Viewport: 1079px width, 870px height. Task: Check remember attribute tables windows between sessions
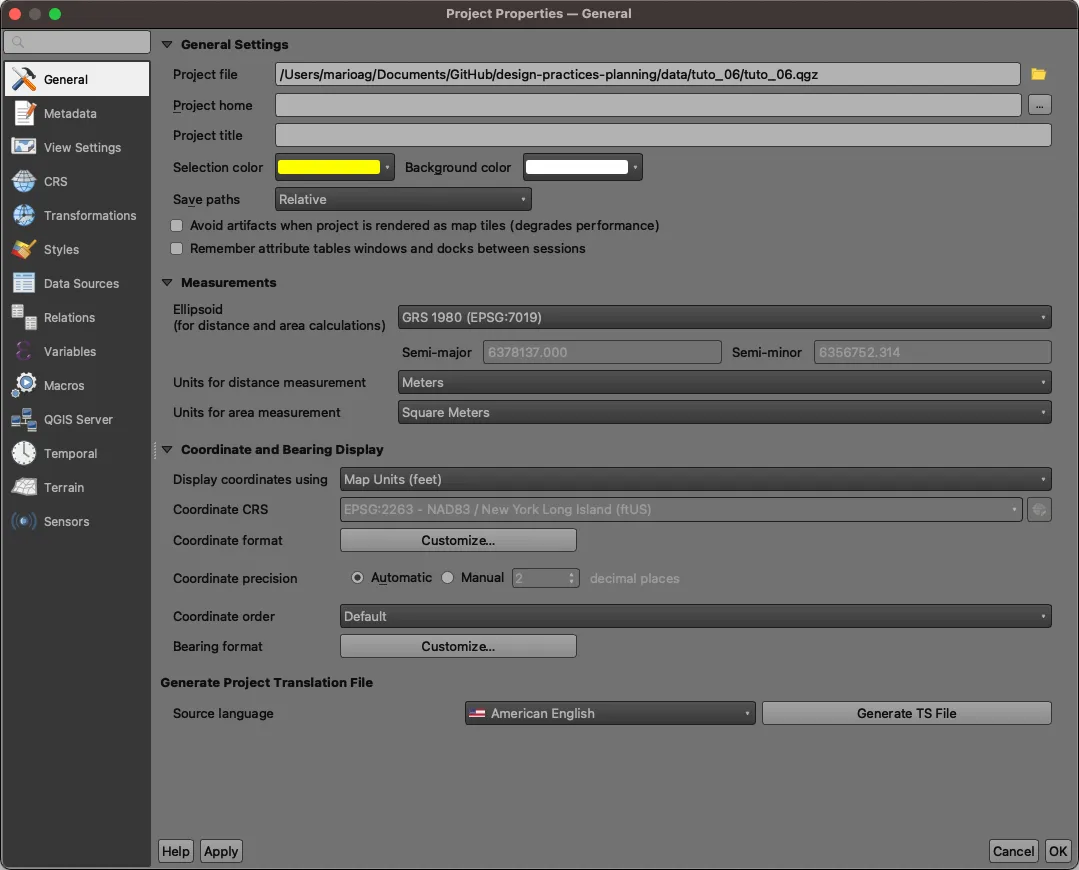pyautogui.click(x=176, y=248)
